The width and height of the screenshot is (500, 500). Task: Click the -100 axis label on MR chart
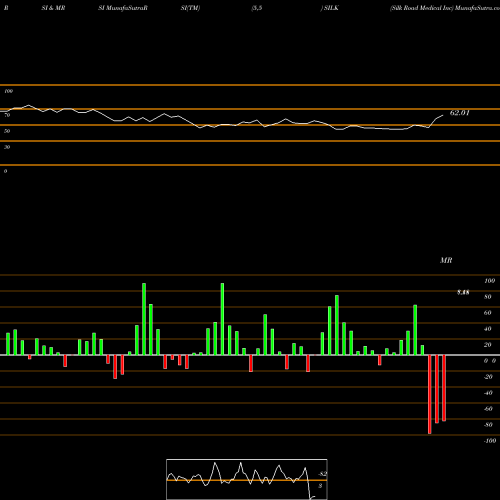490,441
